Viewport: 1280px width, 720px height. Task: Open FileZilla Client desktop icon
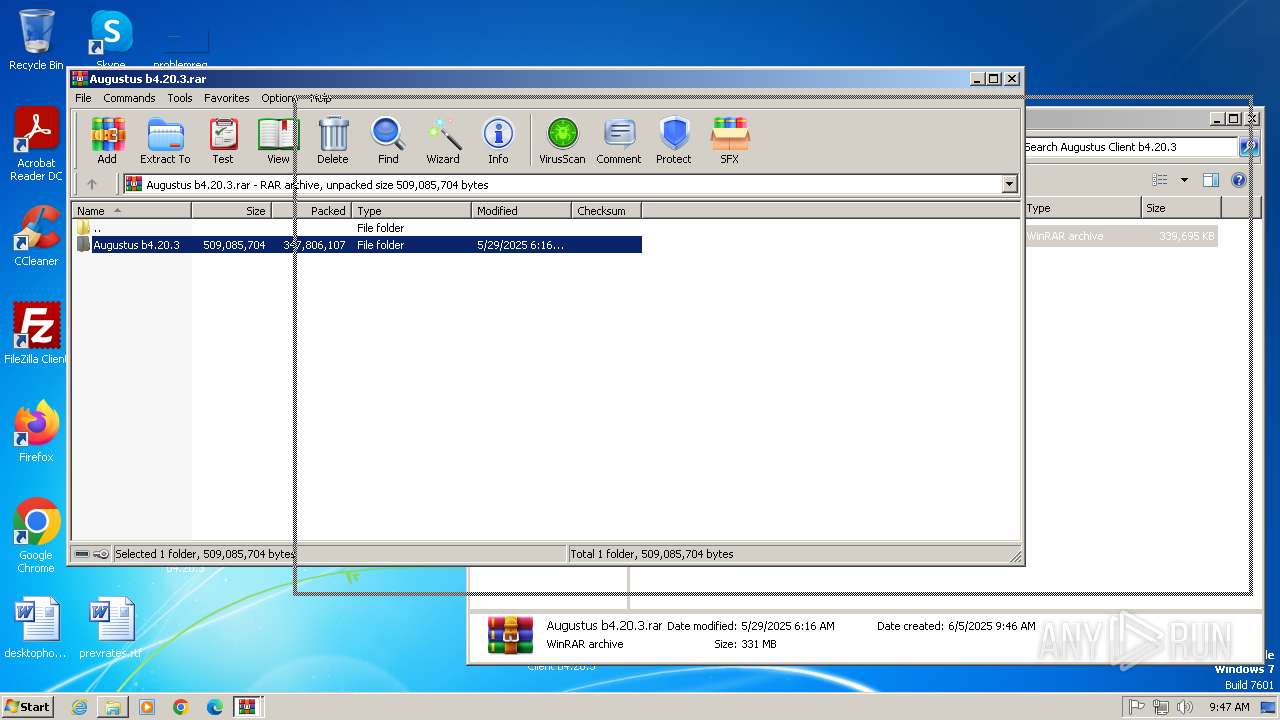36,333
